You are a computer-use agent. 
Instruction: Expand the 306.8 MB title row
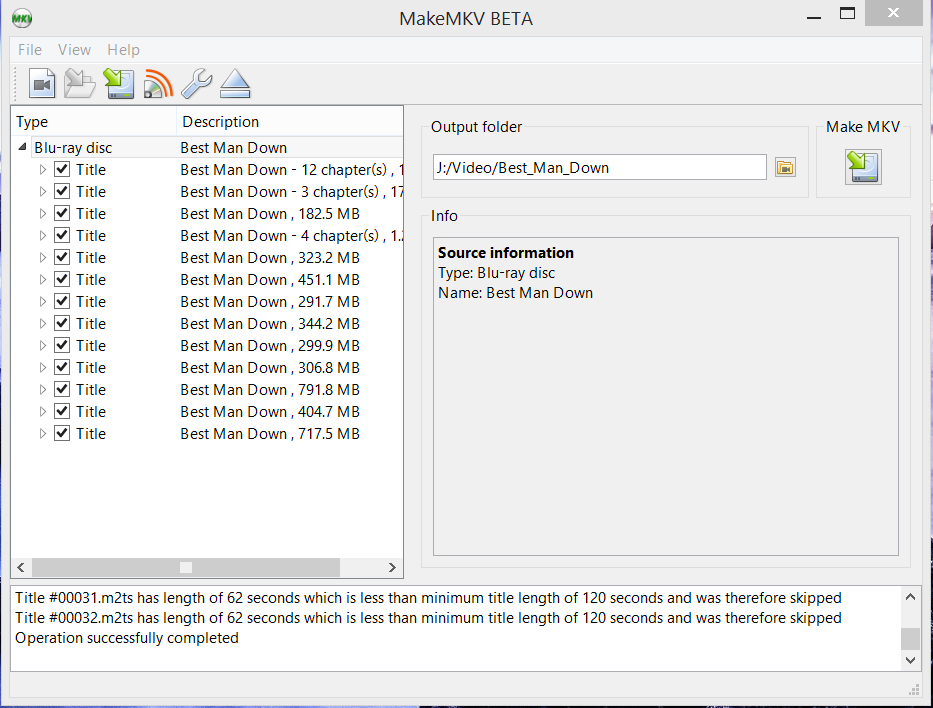(42, 368)
